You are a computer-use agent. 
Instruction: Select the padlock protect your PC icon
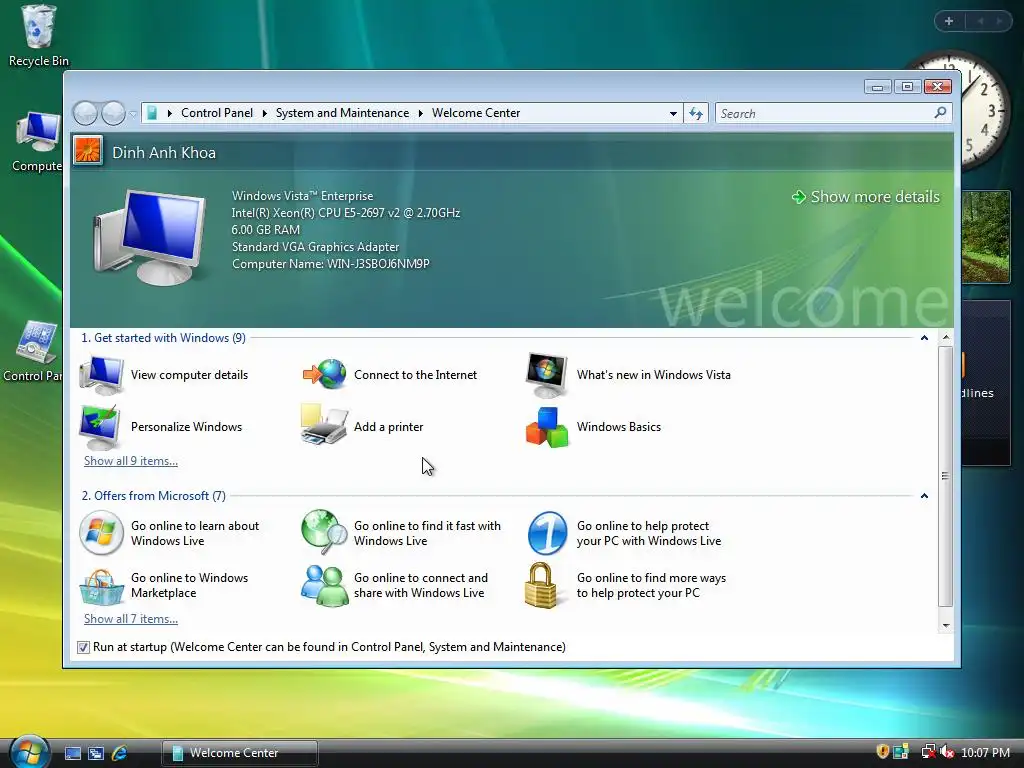pos(541,585)
